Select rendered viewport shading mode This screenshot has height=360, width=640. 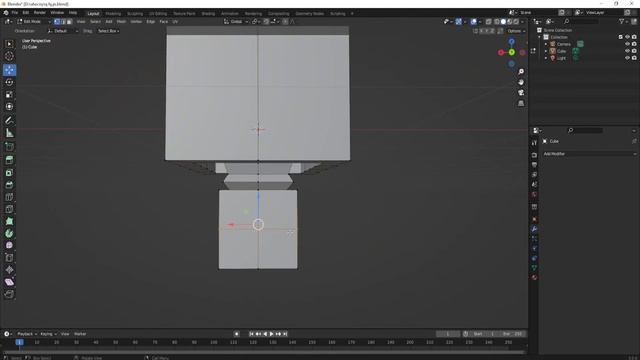[x=516, y=22]
